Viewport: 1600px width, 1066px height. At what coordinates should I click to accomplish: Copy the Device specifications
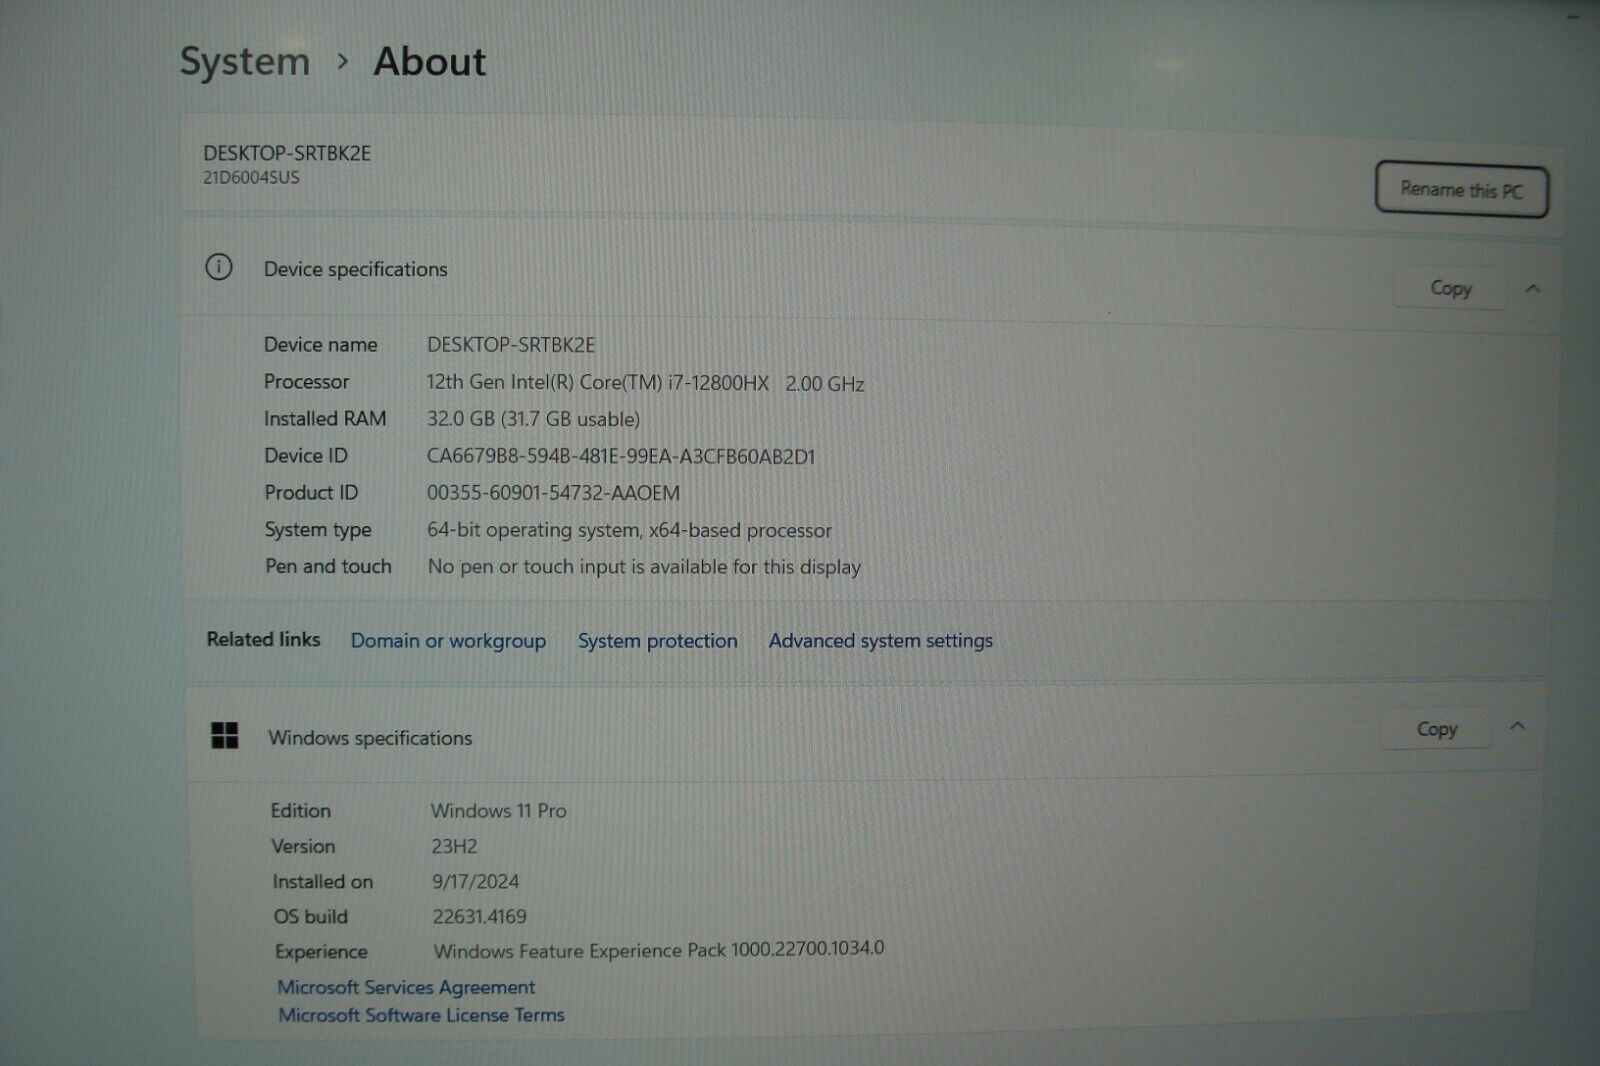pos(1450,289)
